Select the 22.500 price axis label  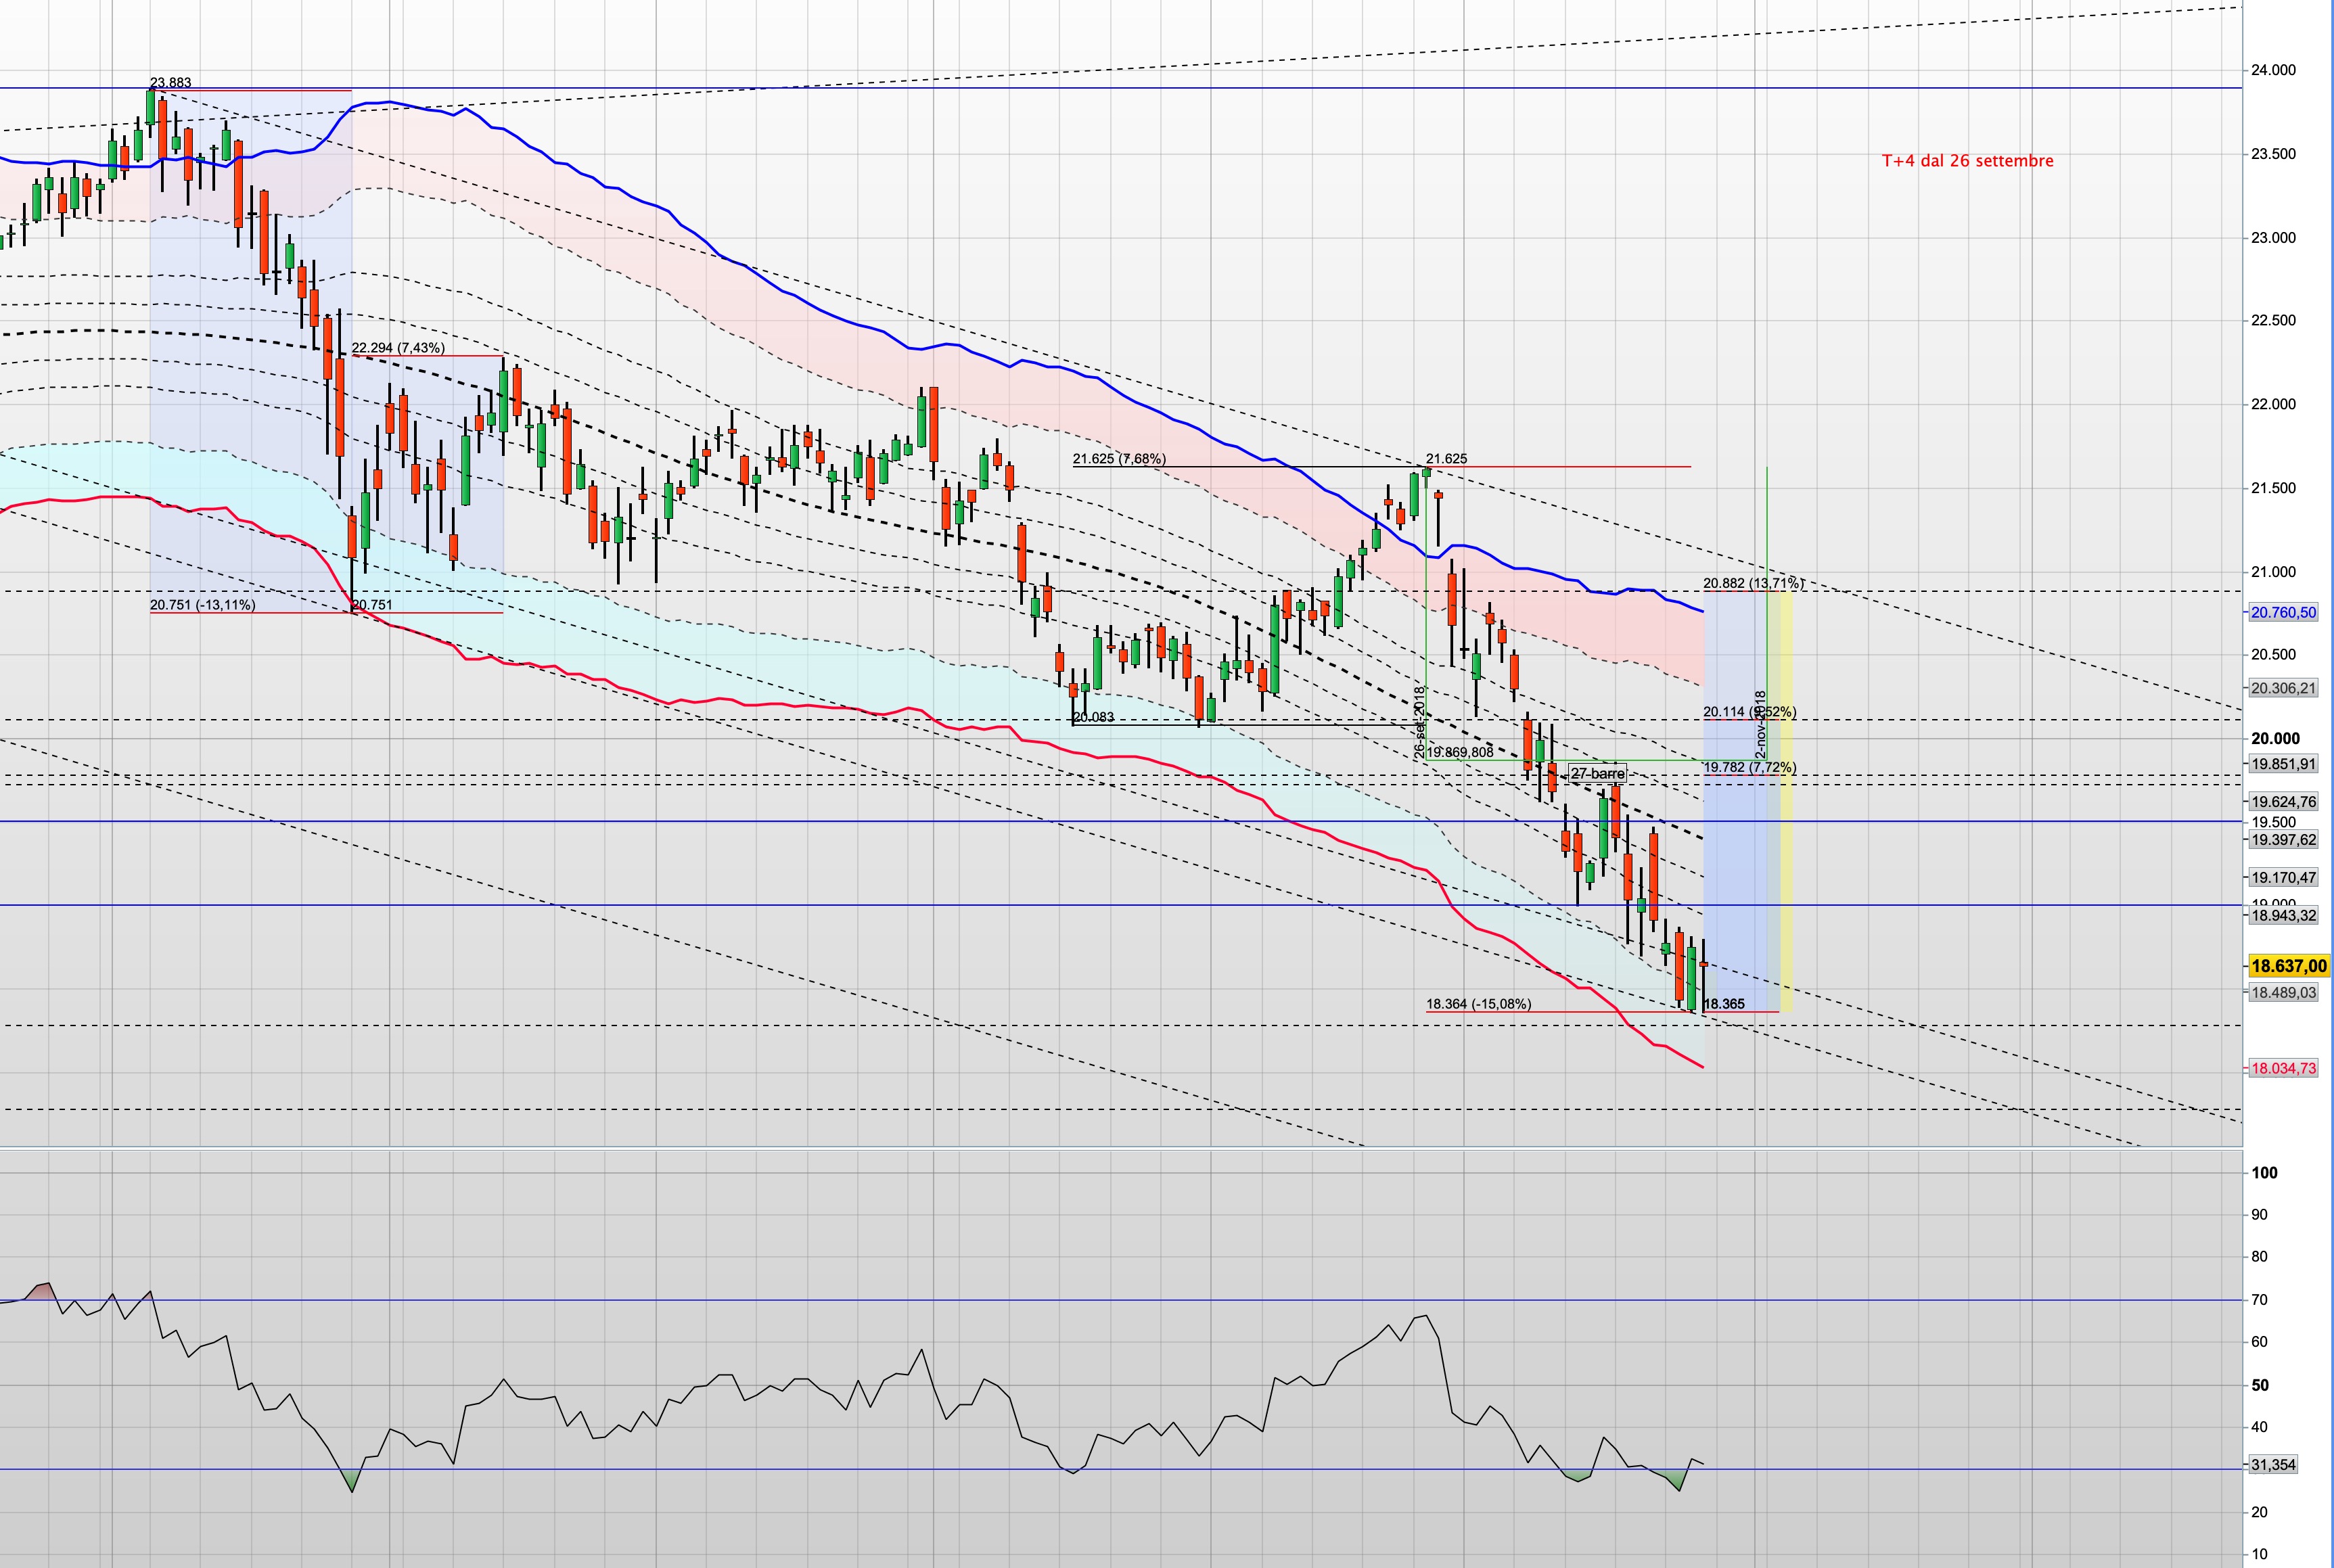pos(2273,320)
